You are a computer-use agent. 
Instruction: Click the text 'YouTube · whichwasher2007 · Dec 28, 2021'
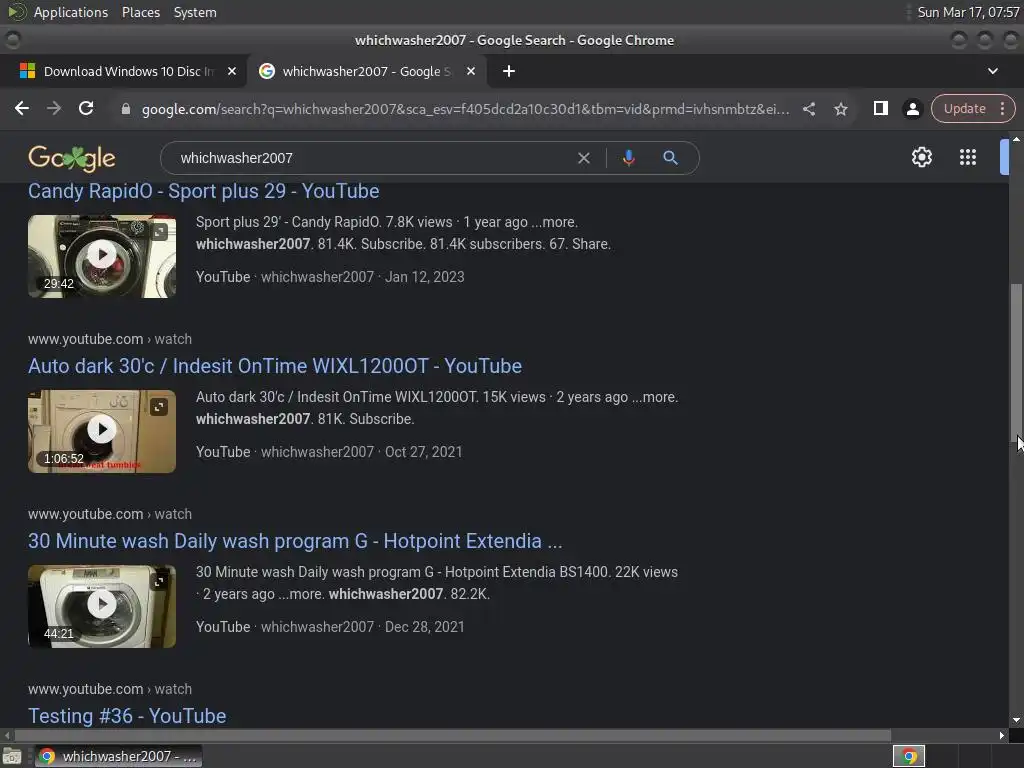[330, 627]
